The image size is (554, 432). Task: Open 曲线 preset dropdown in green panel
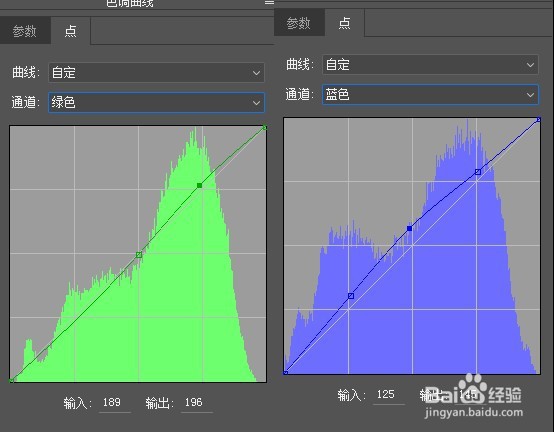(156, 72)
